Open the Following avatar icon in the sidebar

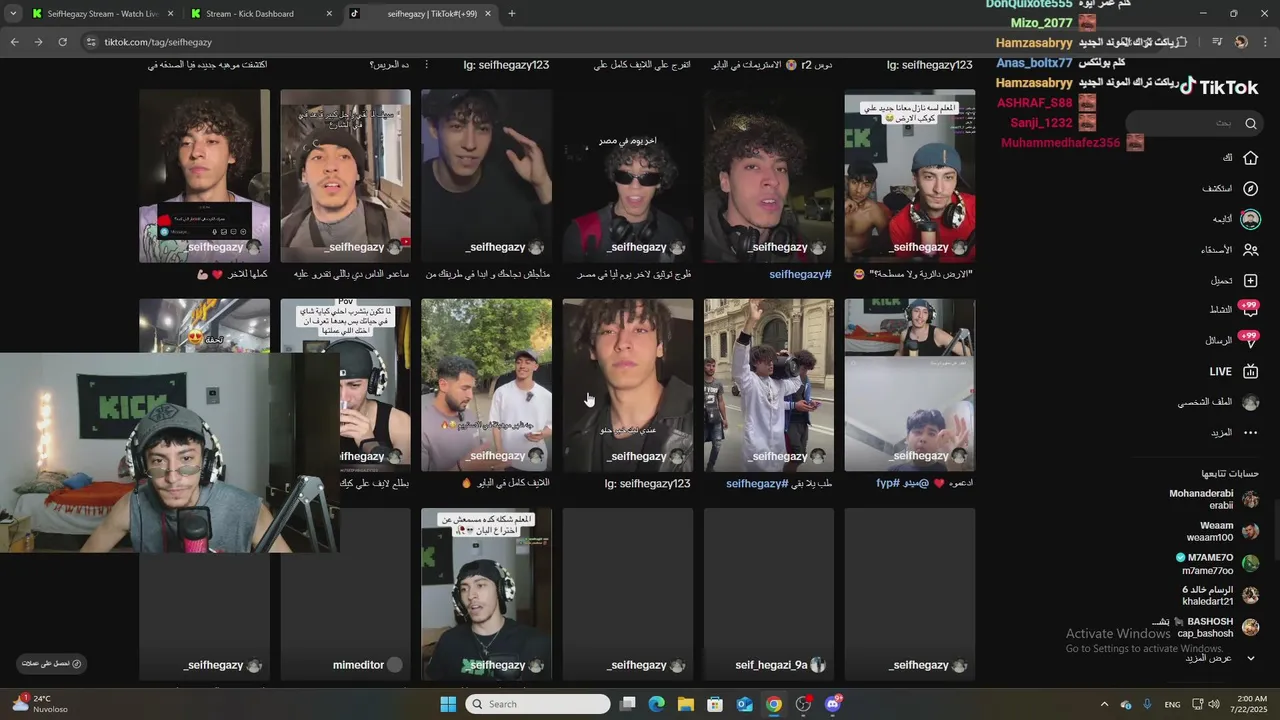click(1250, 219)
